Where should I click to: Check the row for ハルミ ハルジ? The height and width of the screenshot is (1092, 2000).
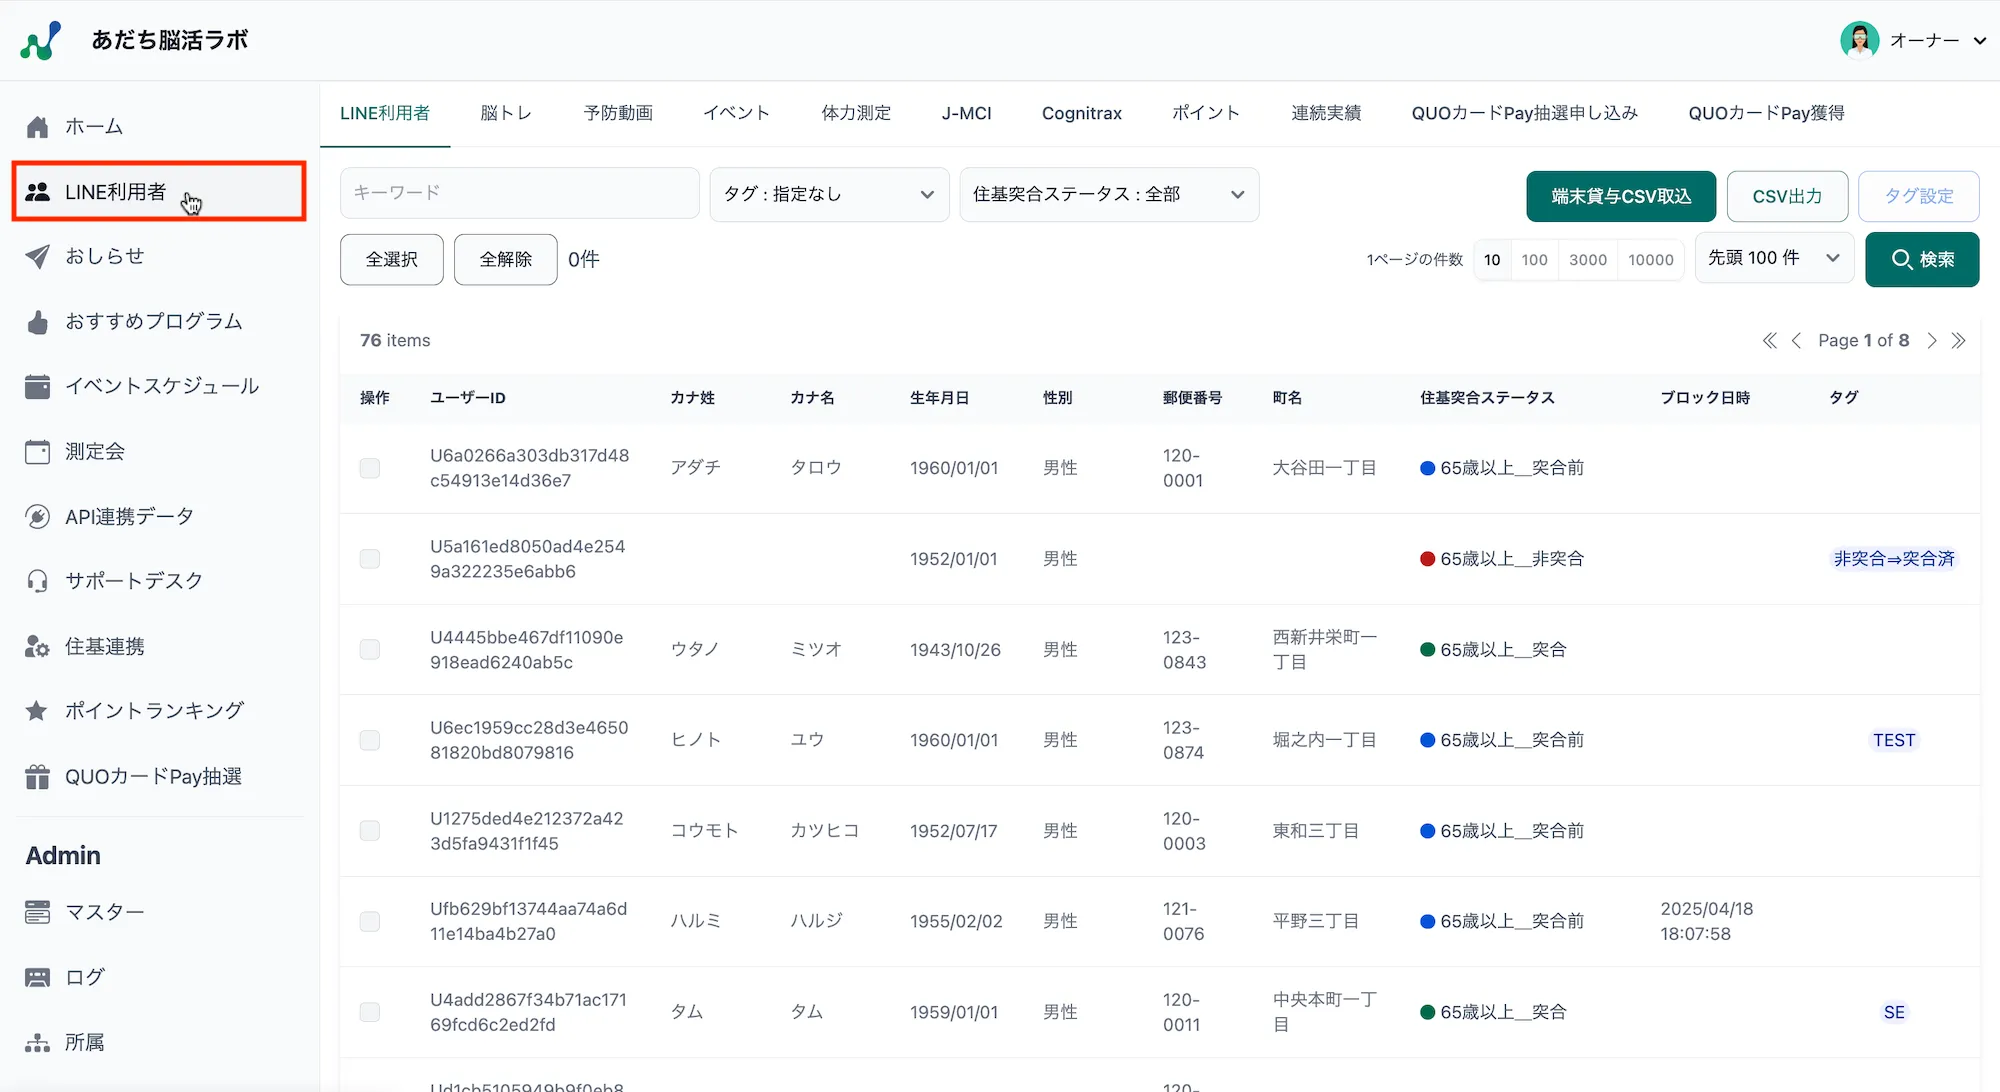point(370,921)
